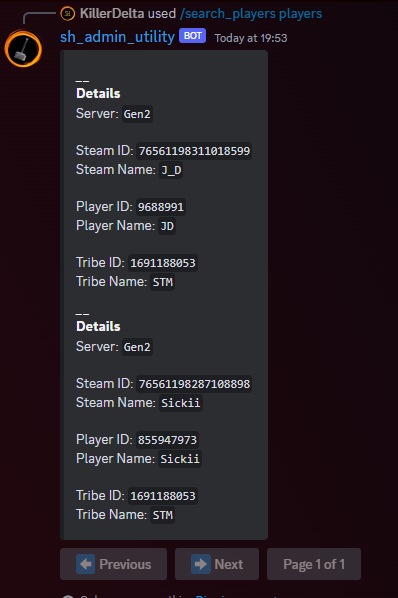Click the Today at 19:53 timestamp
The width and height of the screenshot is (398, 598).
click(250, 38)
